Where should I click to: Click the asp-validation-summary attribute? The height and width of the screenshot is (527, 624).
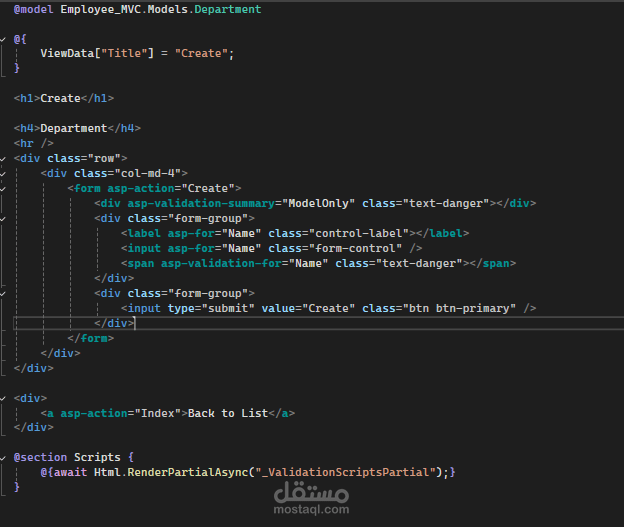pos(201,203)
